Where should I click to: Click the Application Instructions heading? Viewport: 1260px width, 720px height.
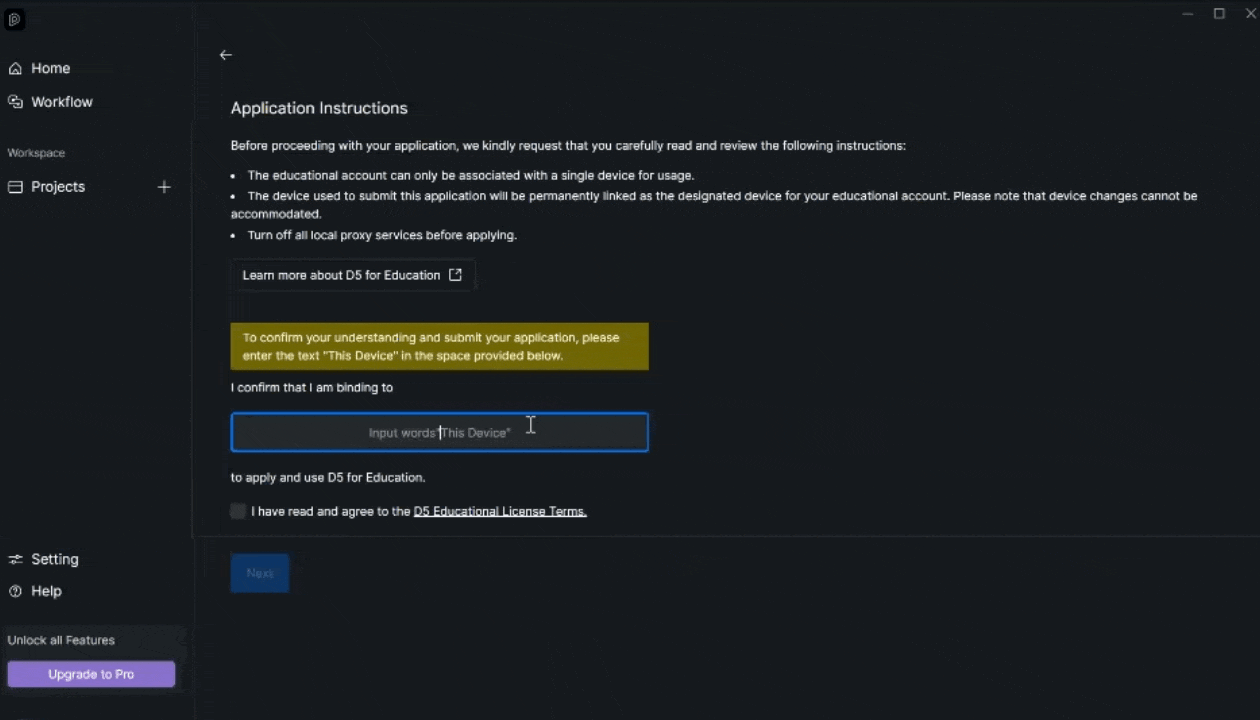point(319,108)
